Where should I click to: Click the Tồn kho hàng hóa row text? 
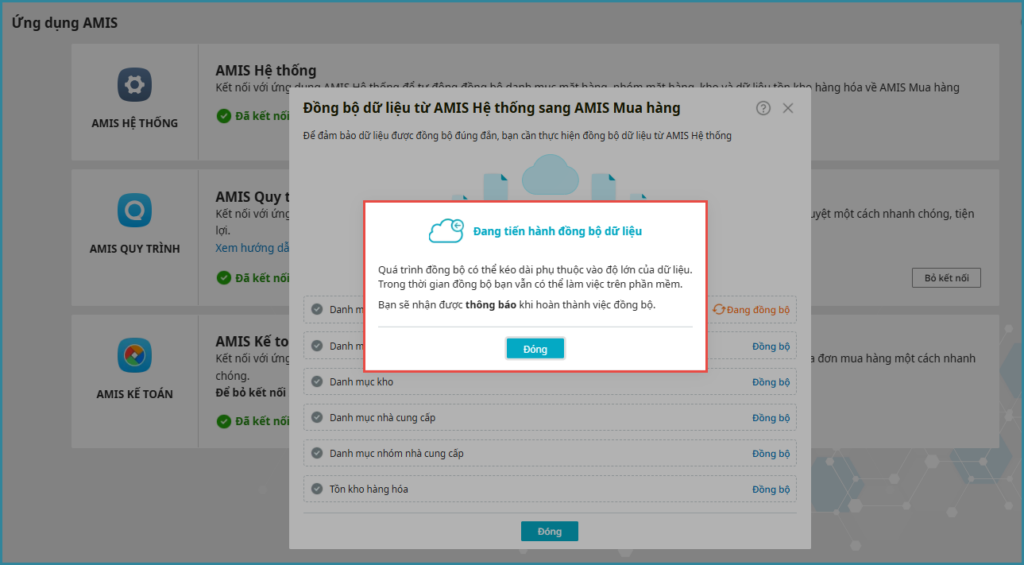[368, 489]
